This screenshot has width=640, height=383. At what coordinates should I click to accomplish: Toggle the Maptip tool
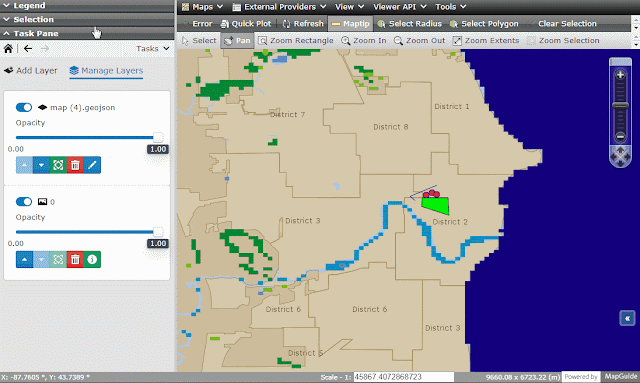point(351,24)
